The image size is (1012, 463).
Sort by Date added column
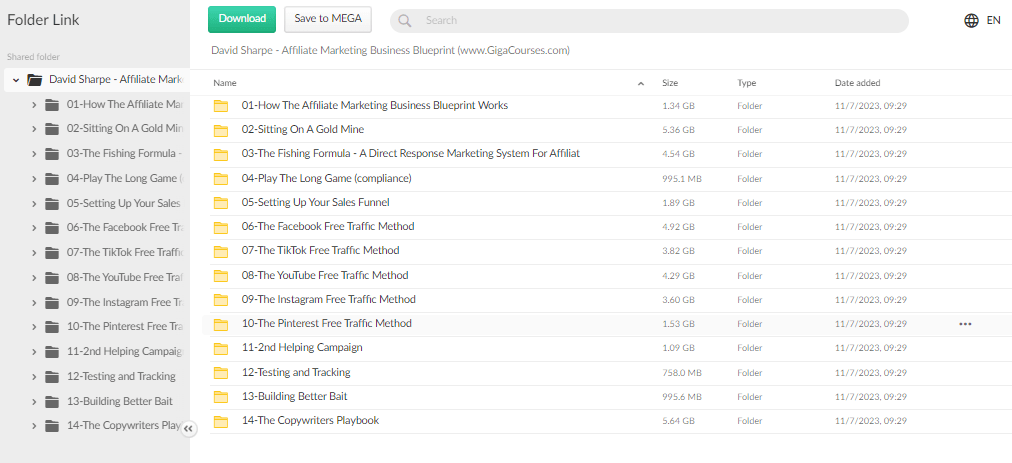point(857,83)
